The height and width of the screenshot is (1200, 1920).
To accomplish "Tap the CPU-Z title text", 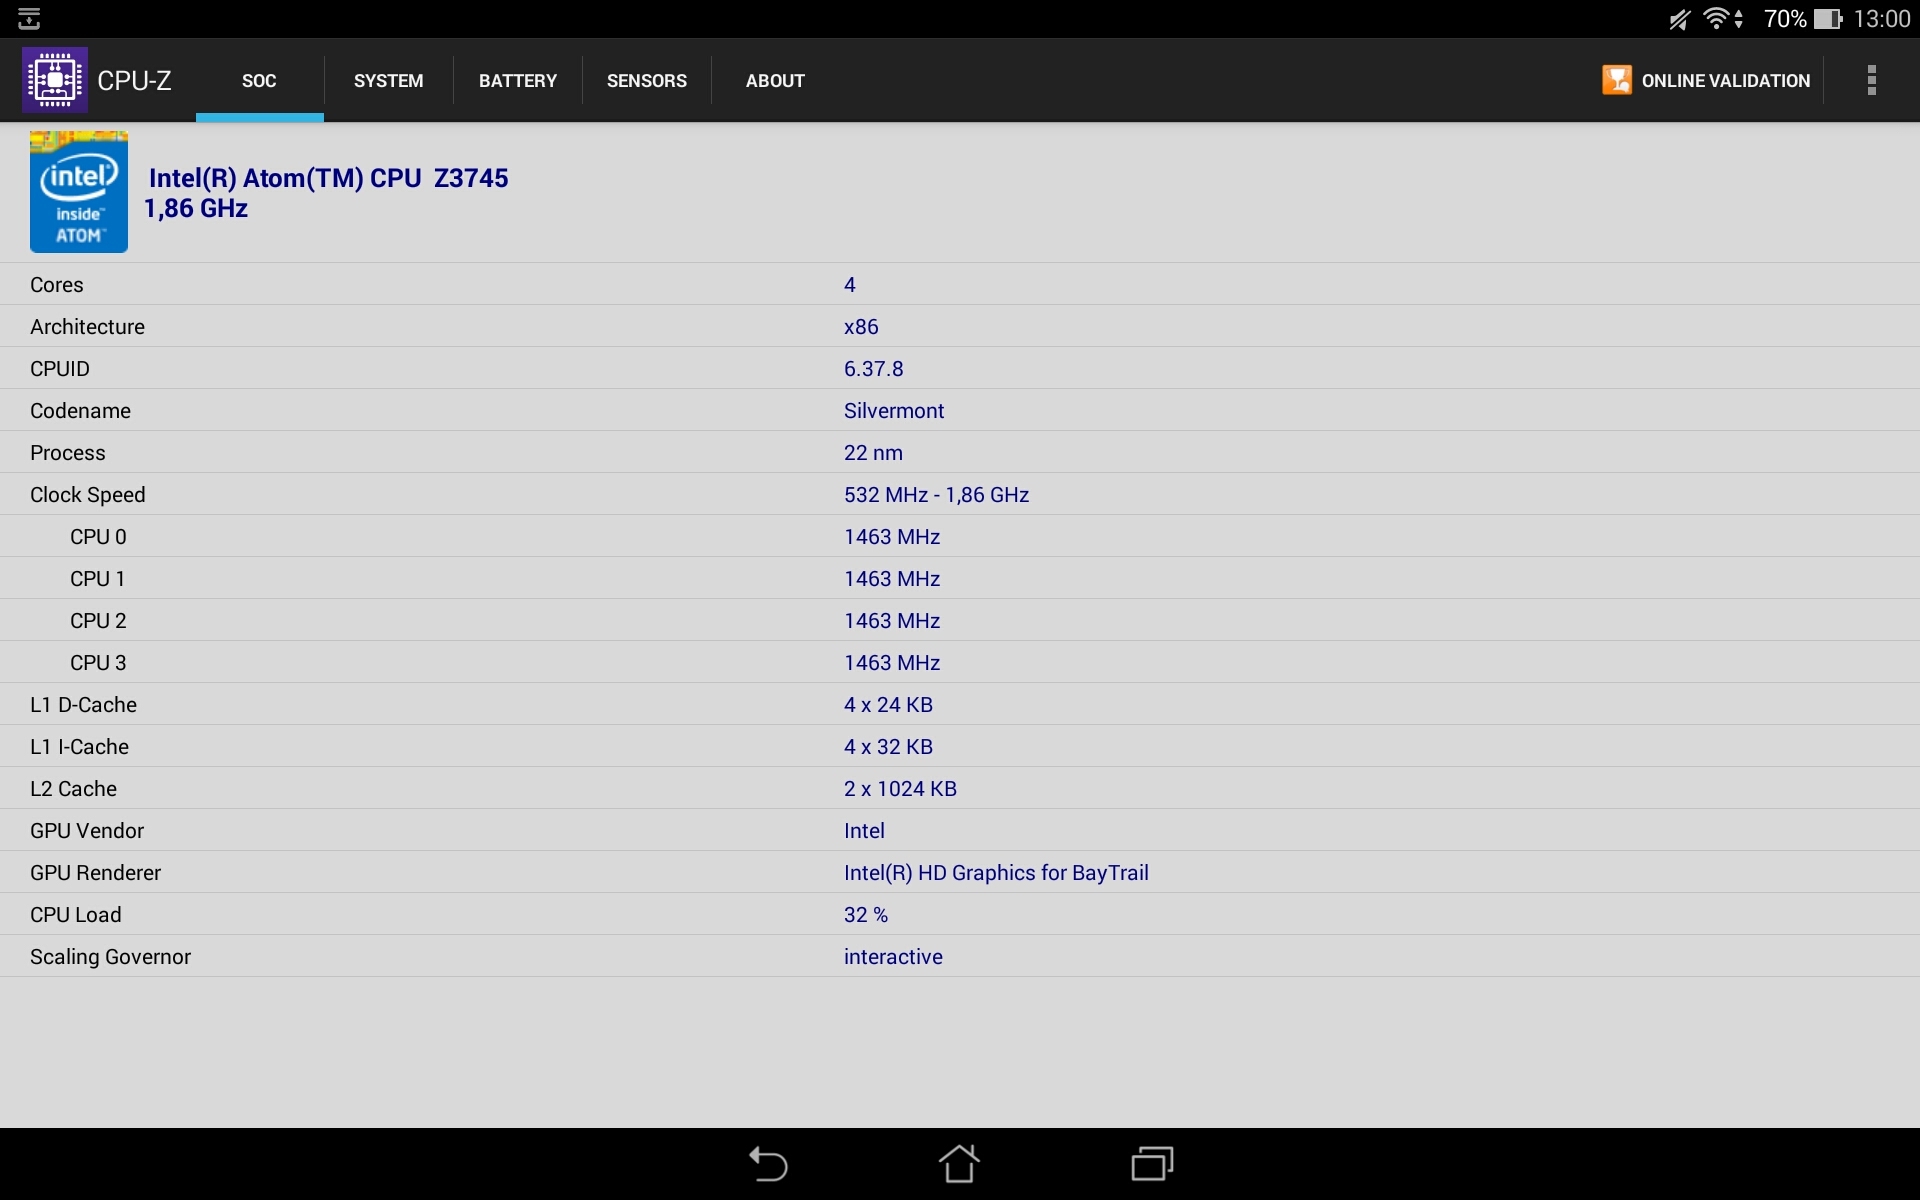I will tap(134, 81).
